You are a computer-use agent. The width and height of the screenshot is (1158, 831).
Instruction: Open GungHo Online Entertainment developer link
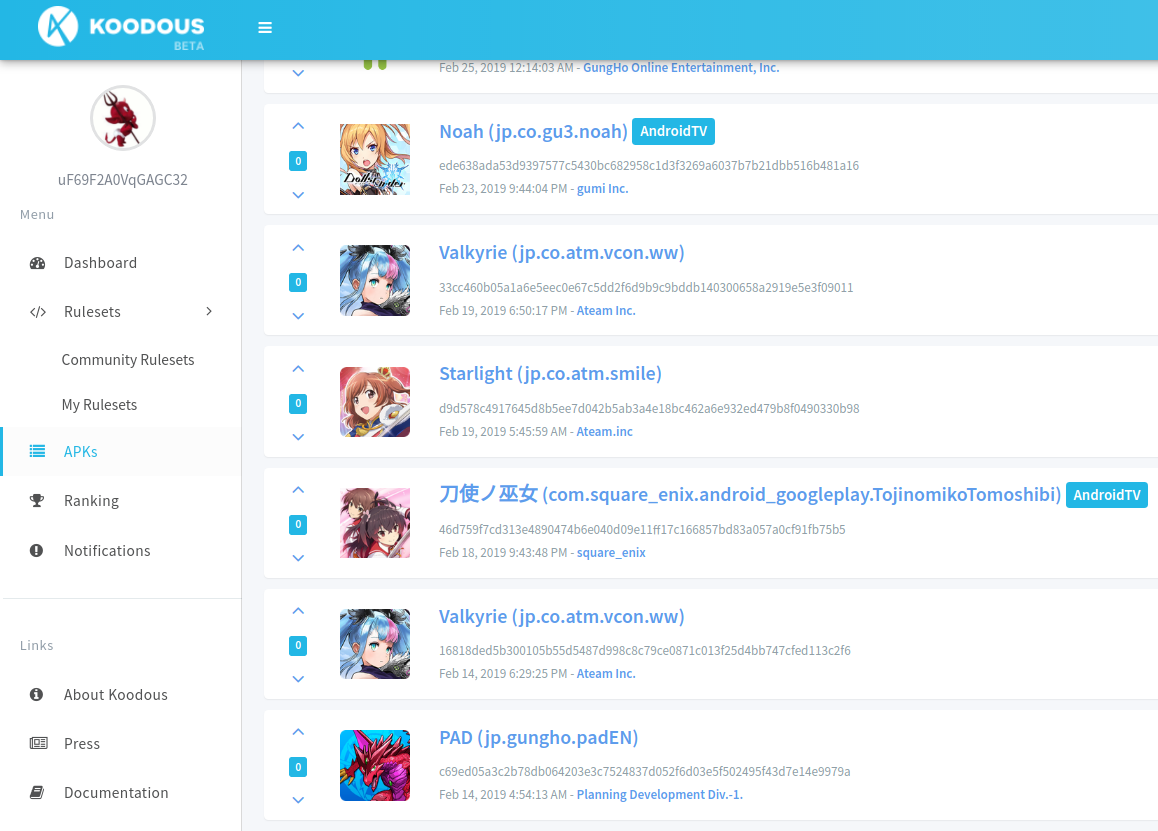pyautogui.click(x=681, y=67)
